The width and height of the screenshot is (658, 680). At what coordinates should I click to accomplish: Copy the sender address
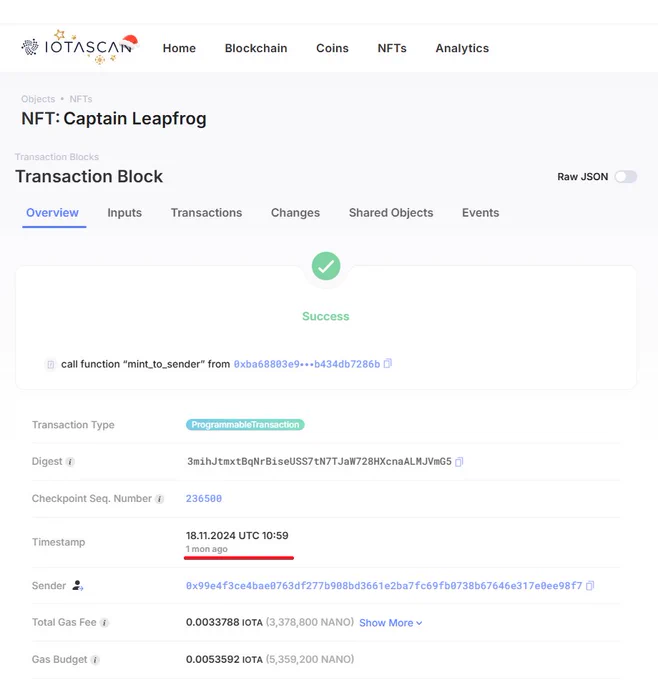click(590, 586)
